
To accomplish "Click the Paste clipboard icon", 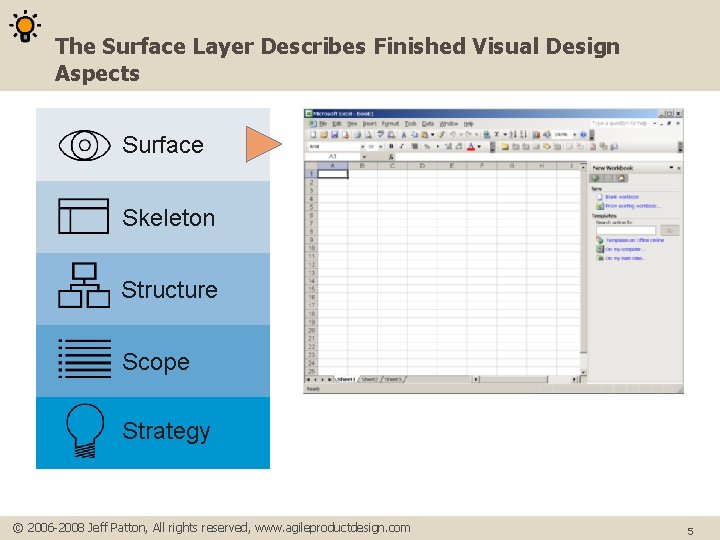I will click(424, 135).
